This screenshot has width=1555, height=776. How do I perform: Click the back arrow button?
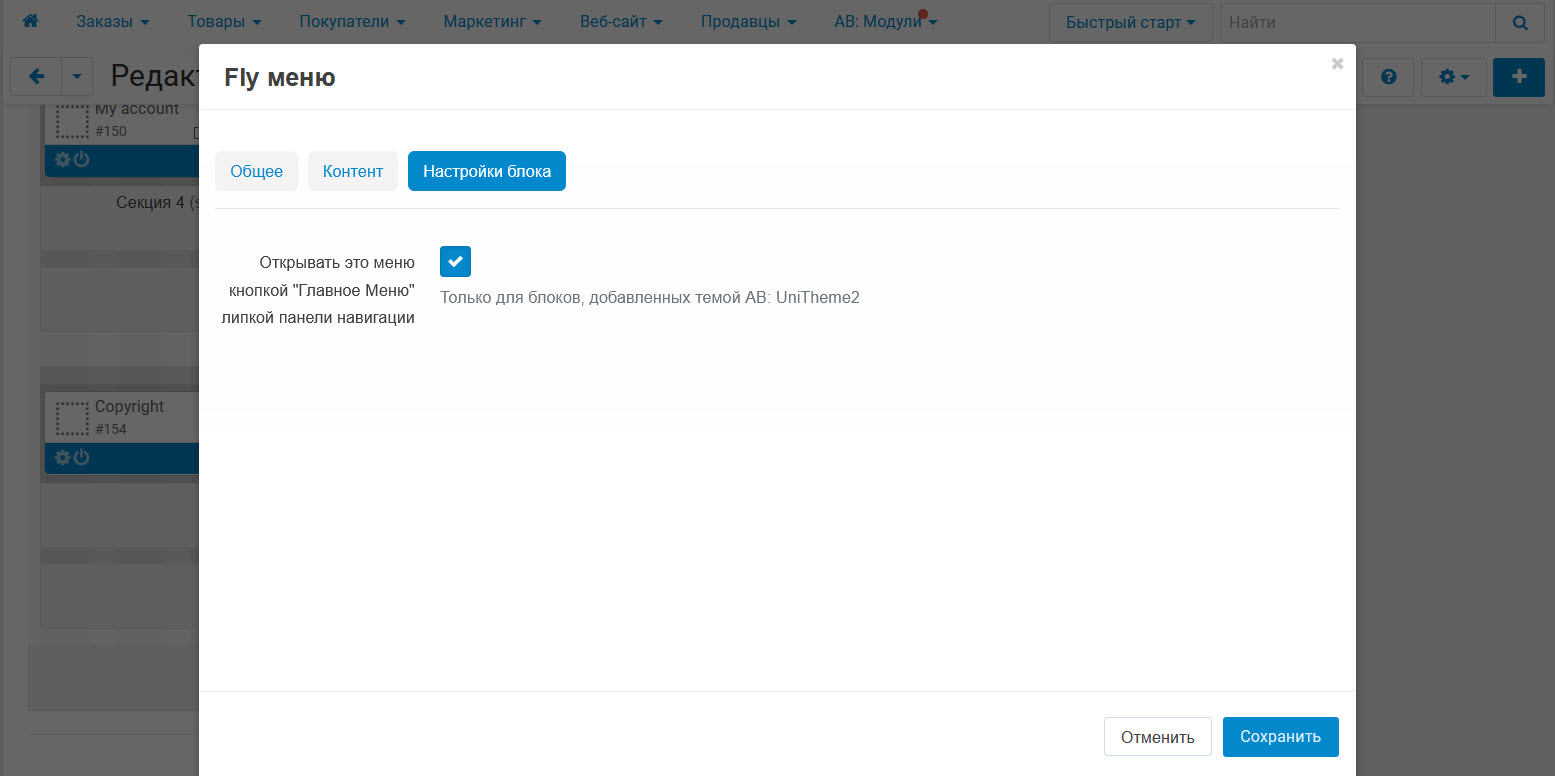point(36,76)
